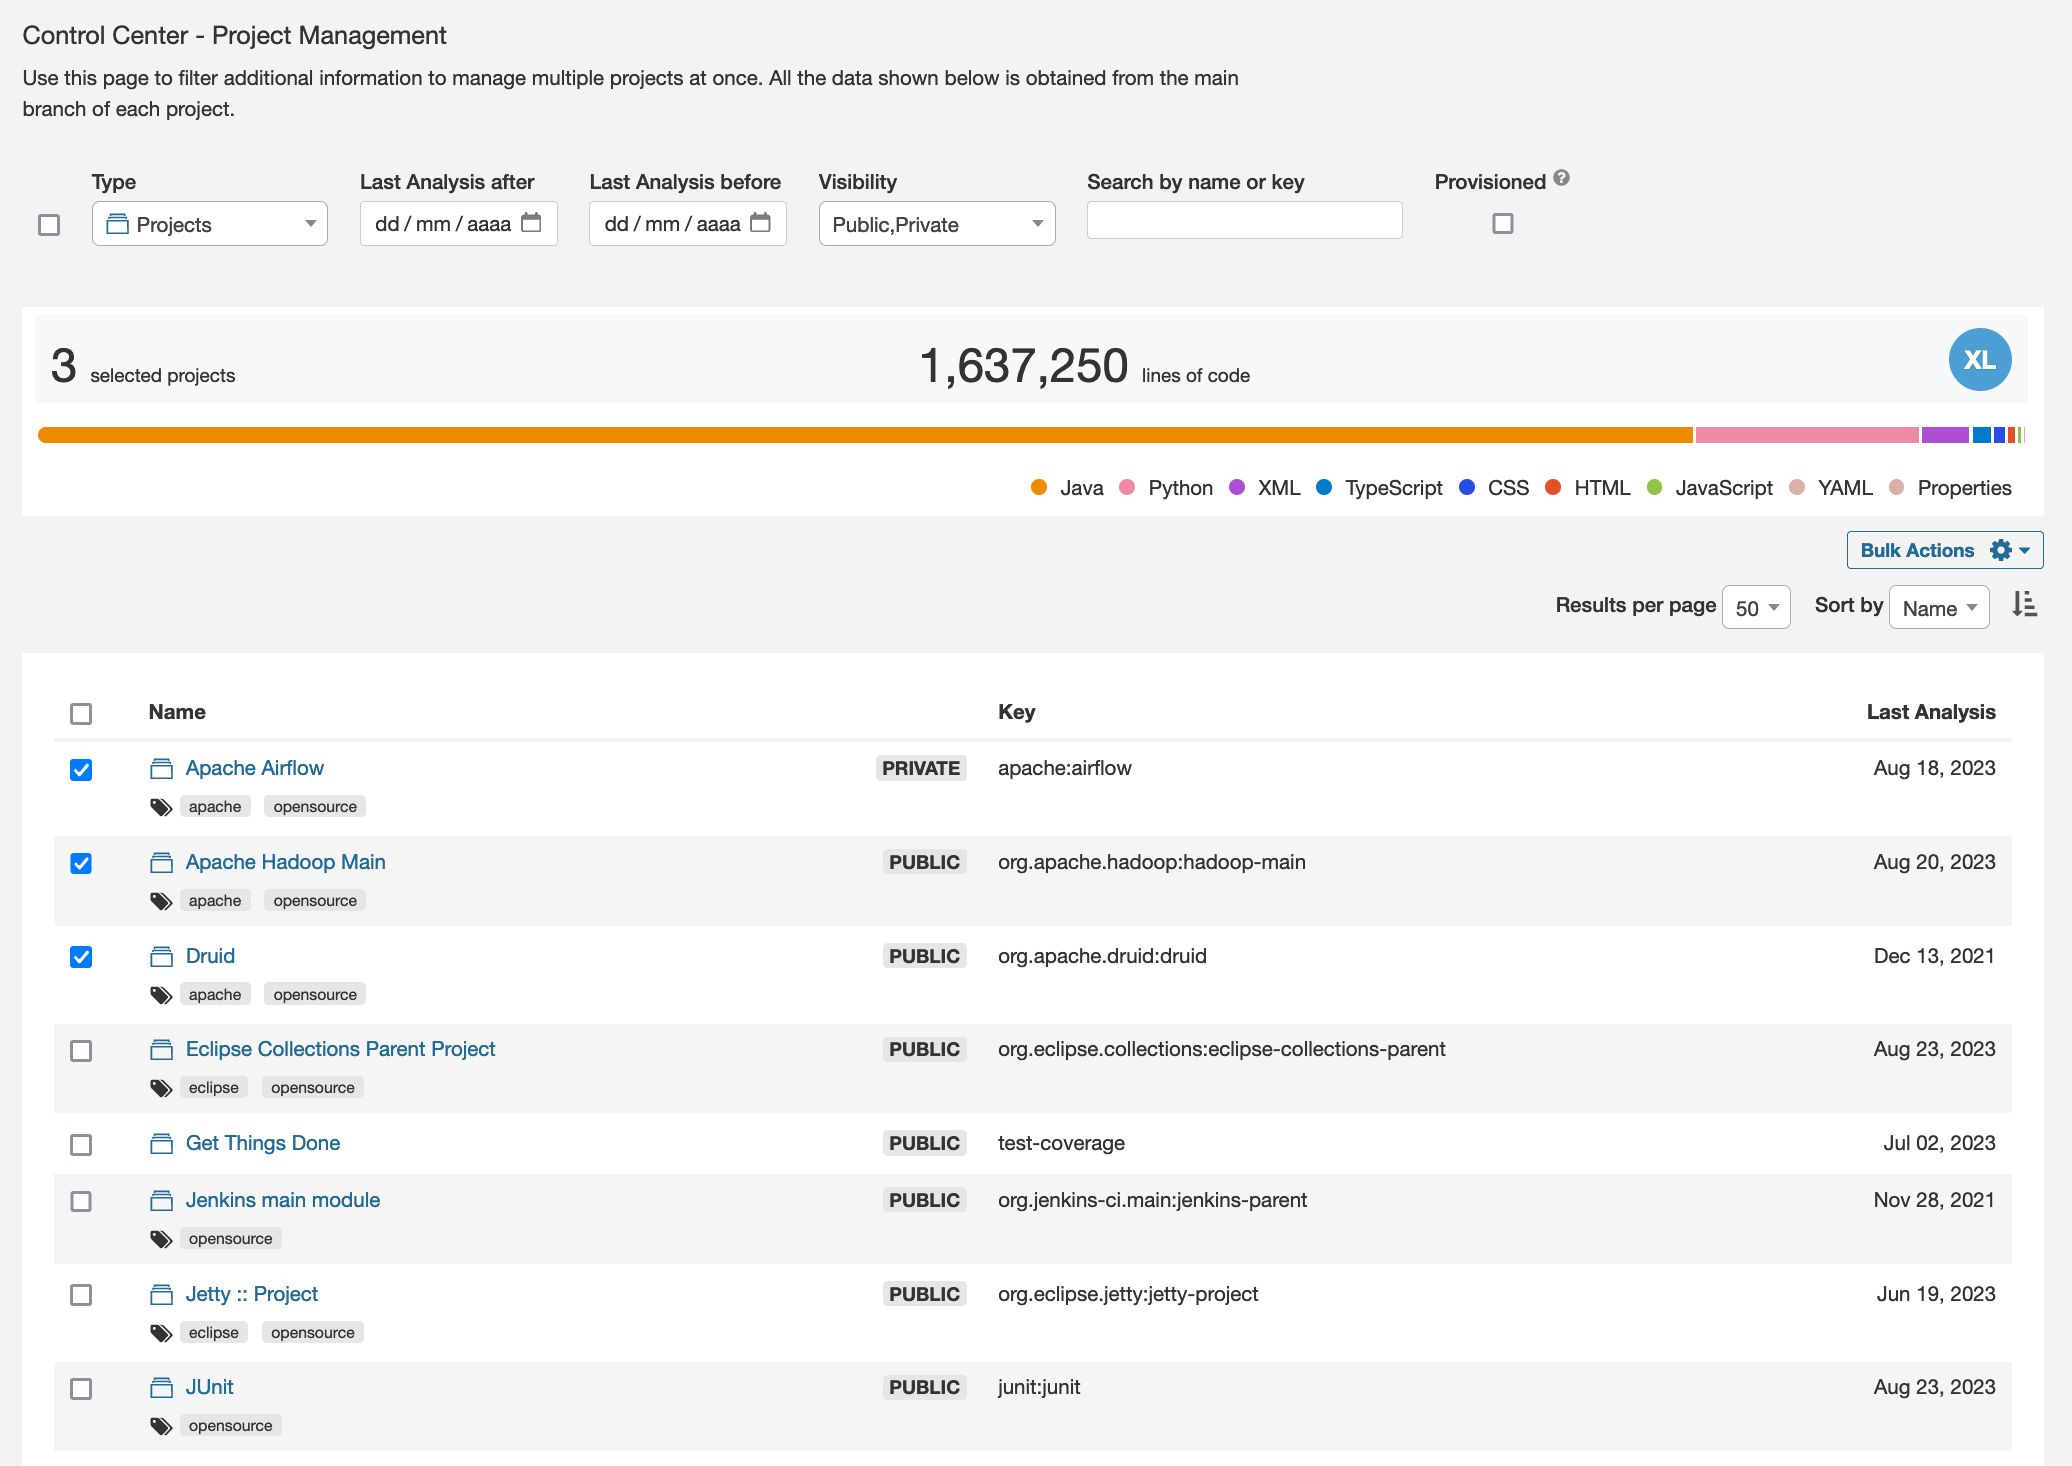Screen dimensions: 2072x1466
Task: Open the Last Analysis after calendar picker
Action: point(532,223)
